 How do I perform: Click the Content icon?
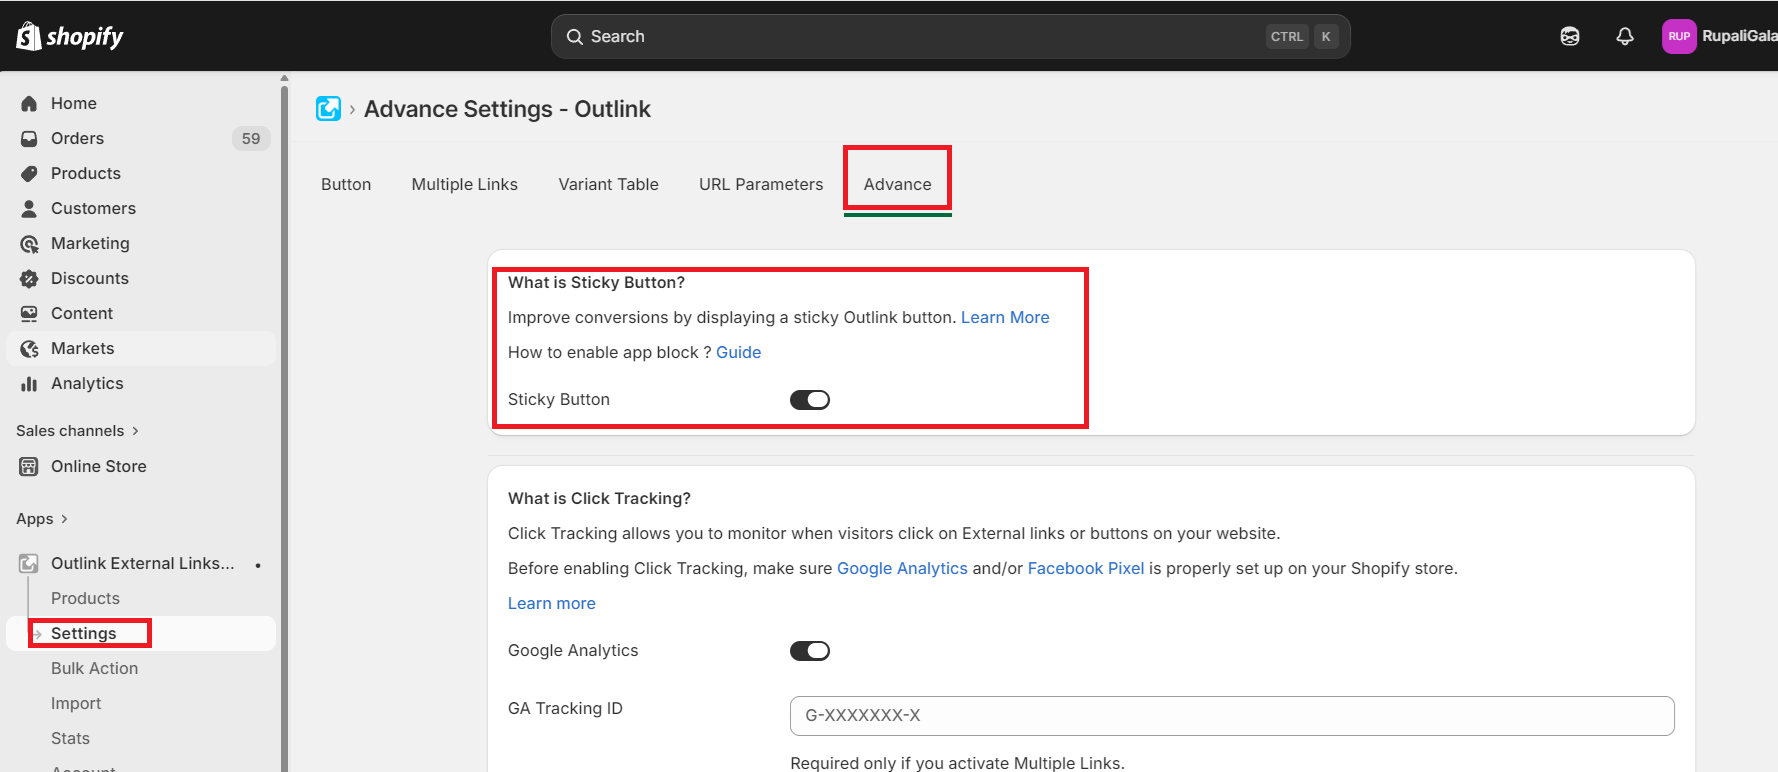(29, 313)
